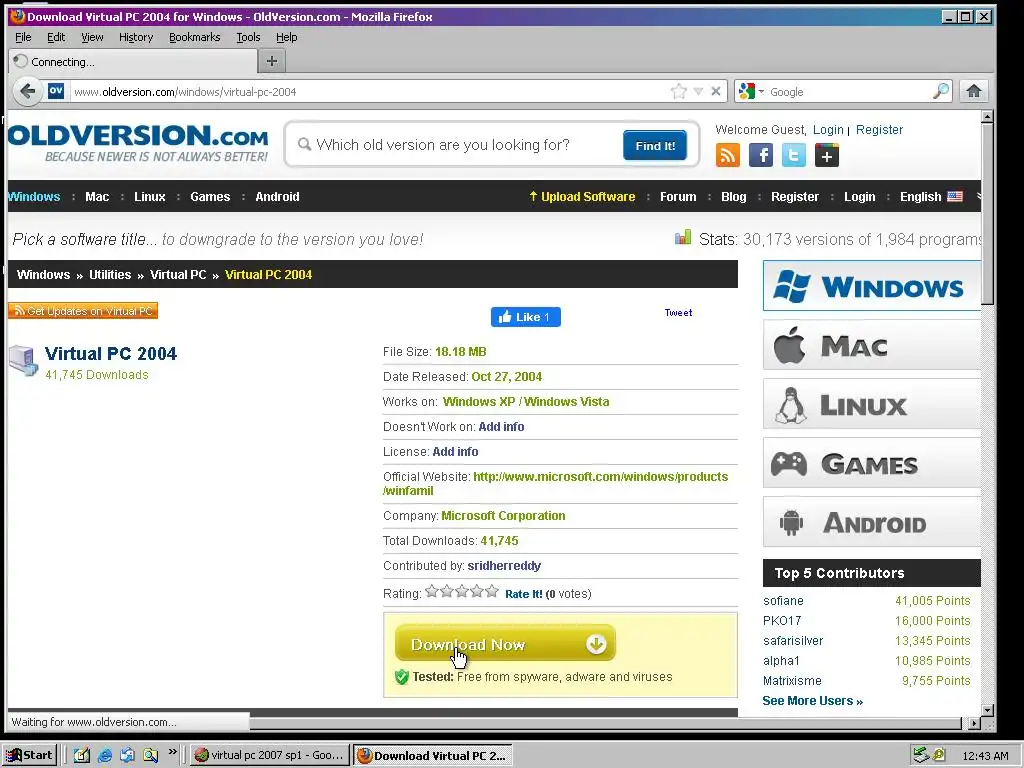This screenshot has width=1024, height=768.
Task: Click Virtual PC breadcrumb link
Action: pos(178,275)
